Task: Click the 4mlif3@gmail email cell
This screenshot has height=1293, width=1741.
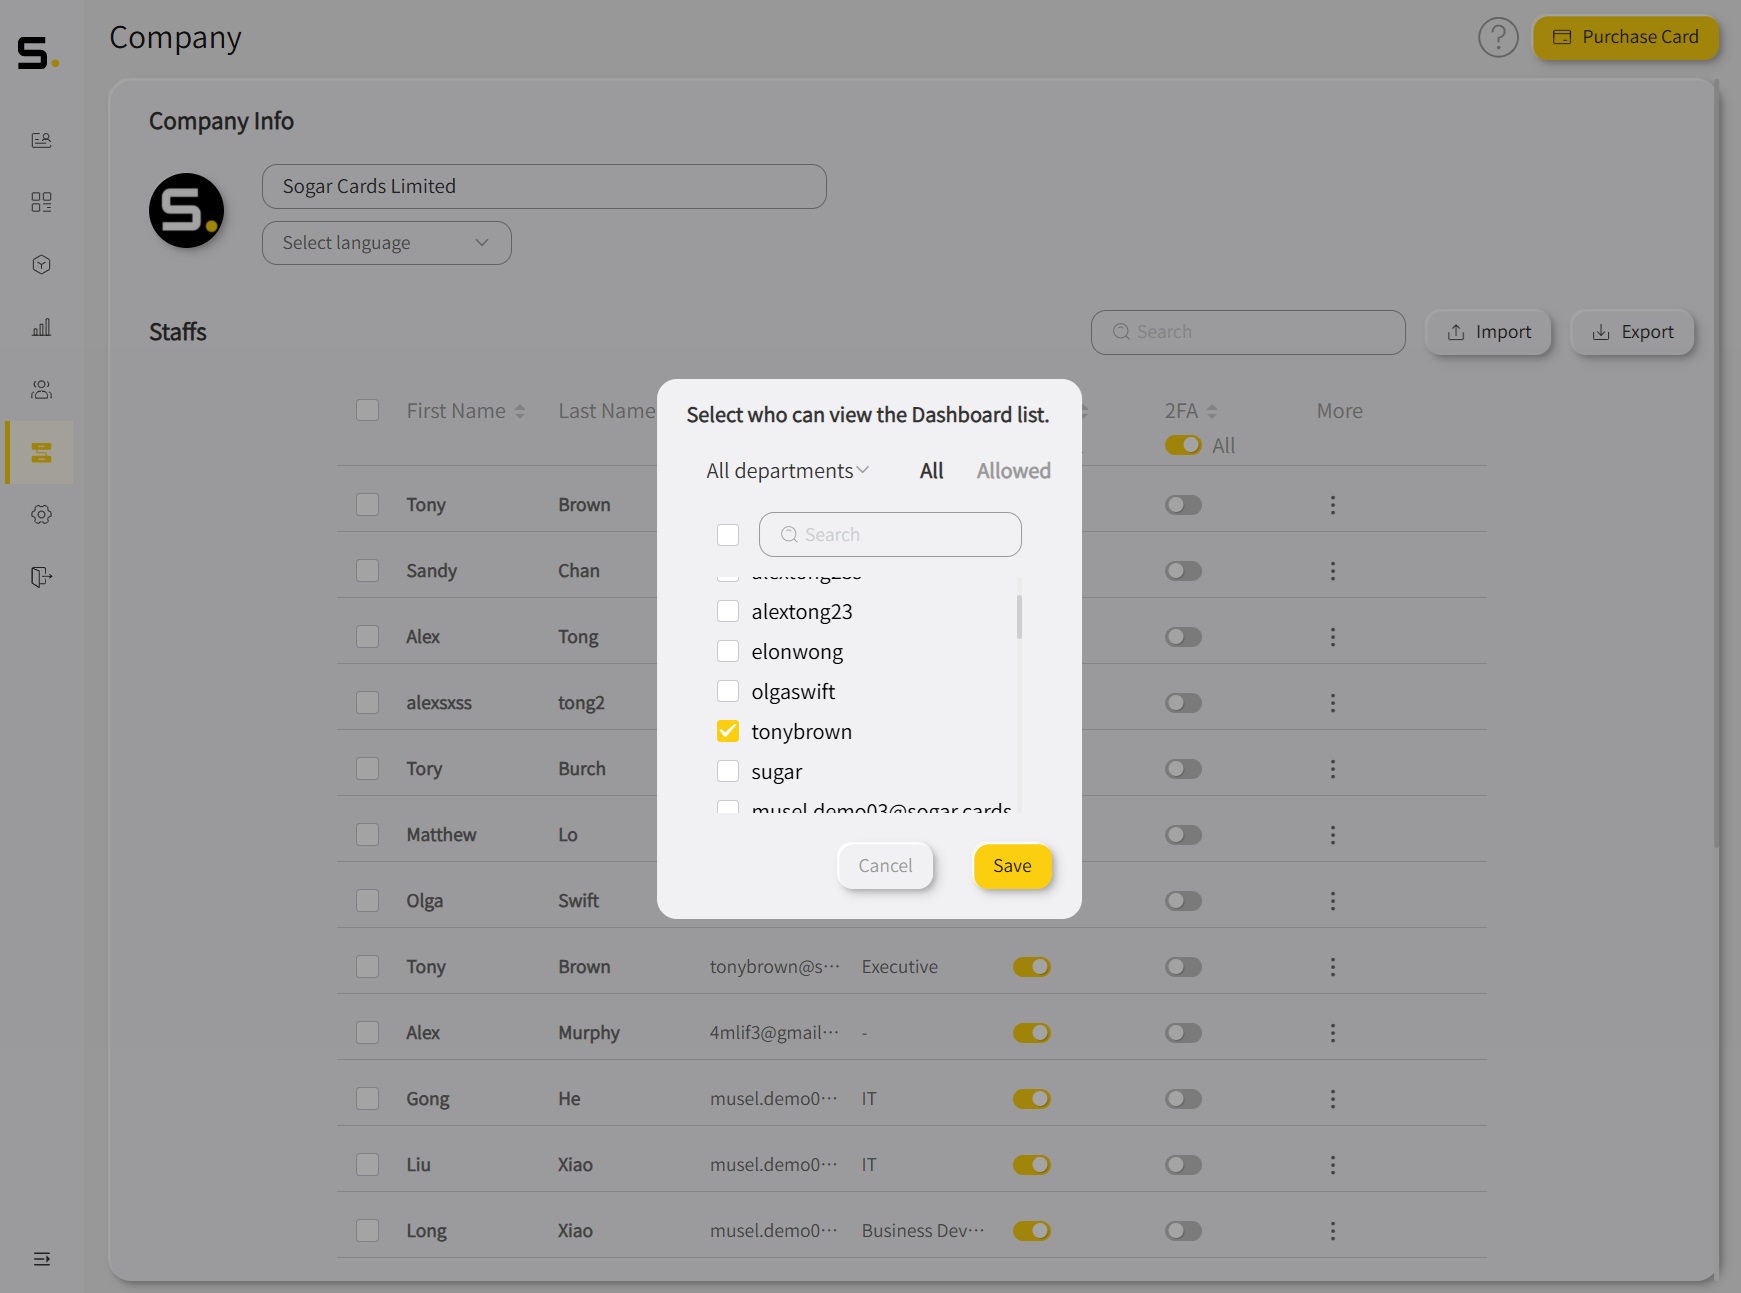Action: click(774, 1033)
